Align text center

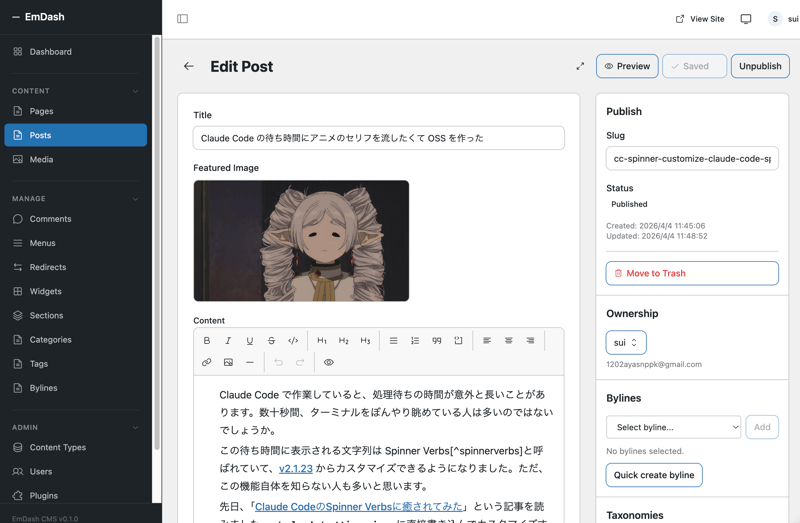pos(509,340)
